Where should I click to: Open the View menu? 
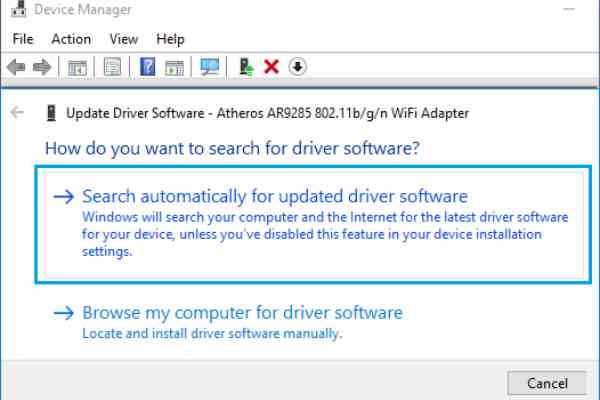pos(124,39)
